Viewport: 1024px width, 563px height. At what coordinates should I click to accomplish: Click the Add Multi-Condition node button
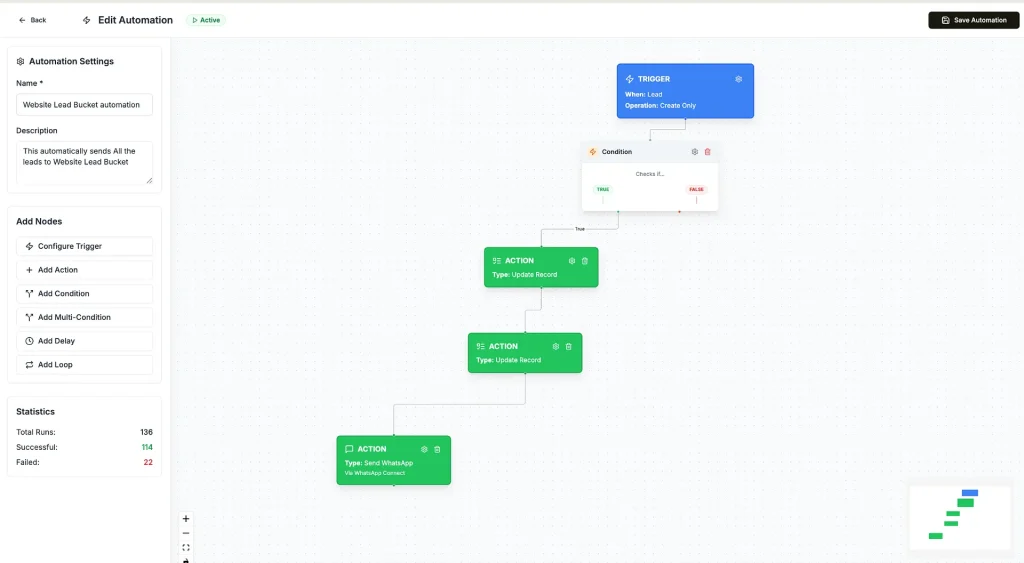click(84, 317)
